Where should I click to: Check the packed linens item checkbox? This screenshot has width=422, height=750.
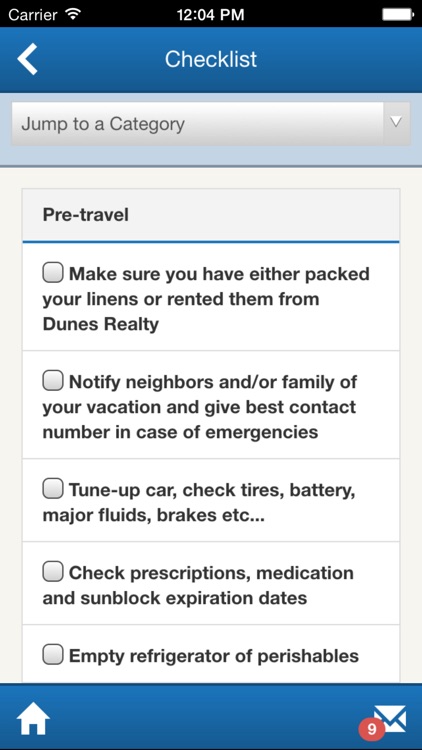tap(53, 273)
